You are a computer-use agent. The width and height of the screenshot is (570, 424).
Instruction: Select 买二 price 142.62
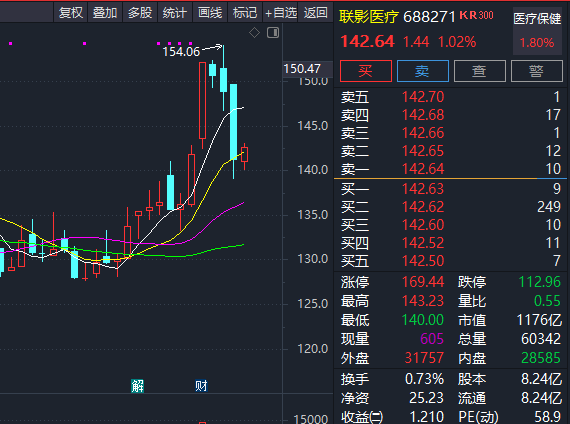(423, 207)
